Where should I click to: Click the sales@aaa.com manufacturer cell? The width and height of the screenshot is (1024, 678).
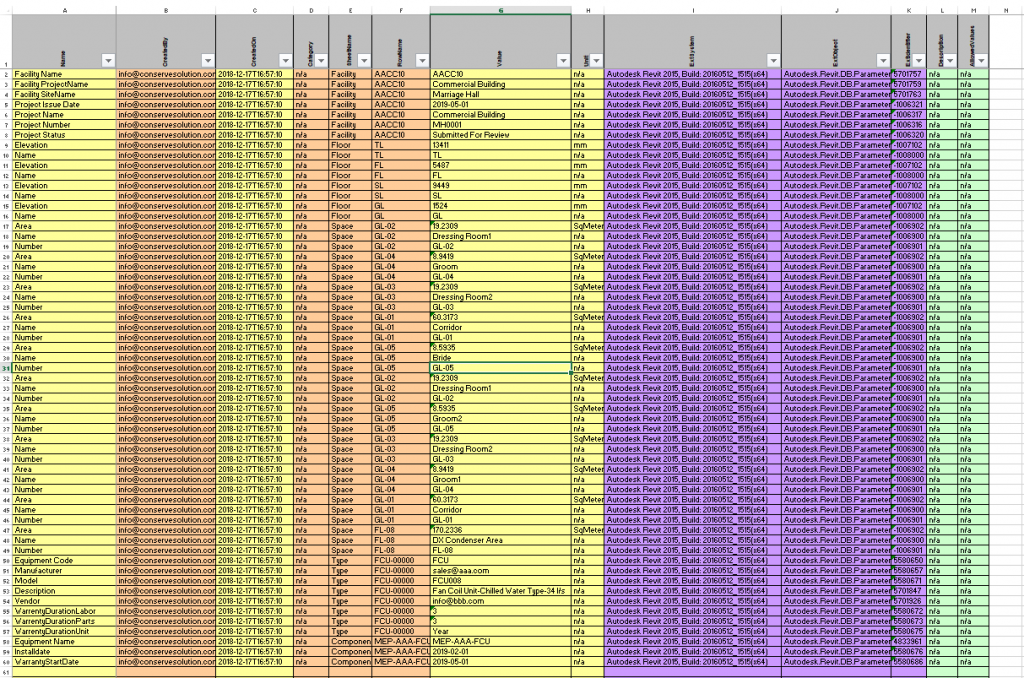tap(500, 571)
